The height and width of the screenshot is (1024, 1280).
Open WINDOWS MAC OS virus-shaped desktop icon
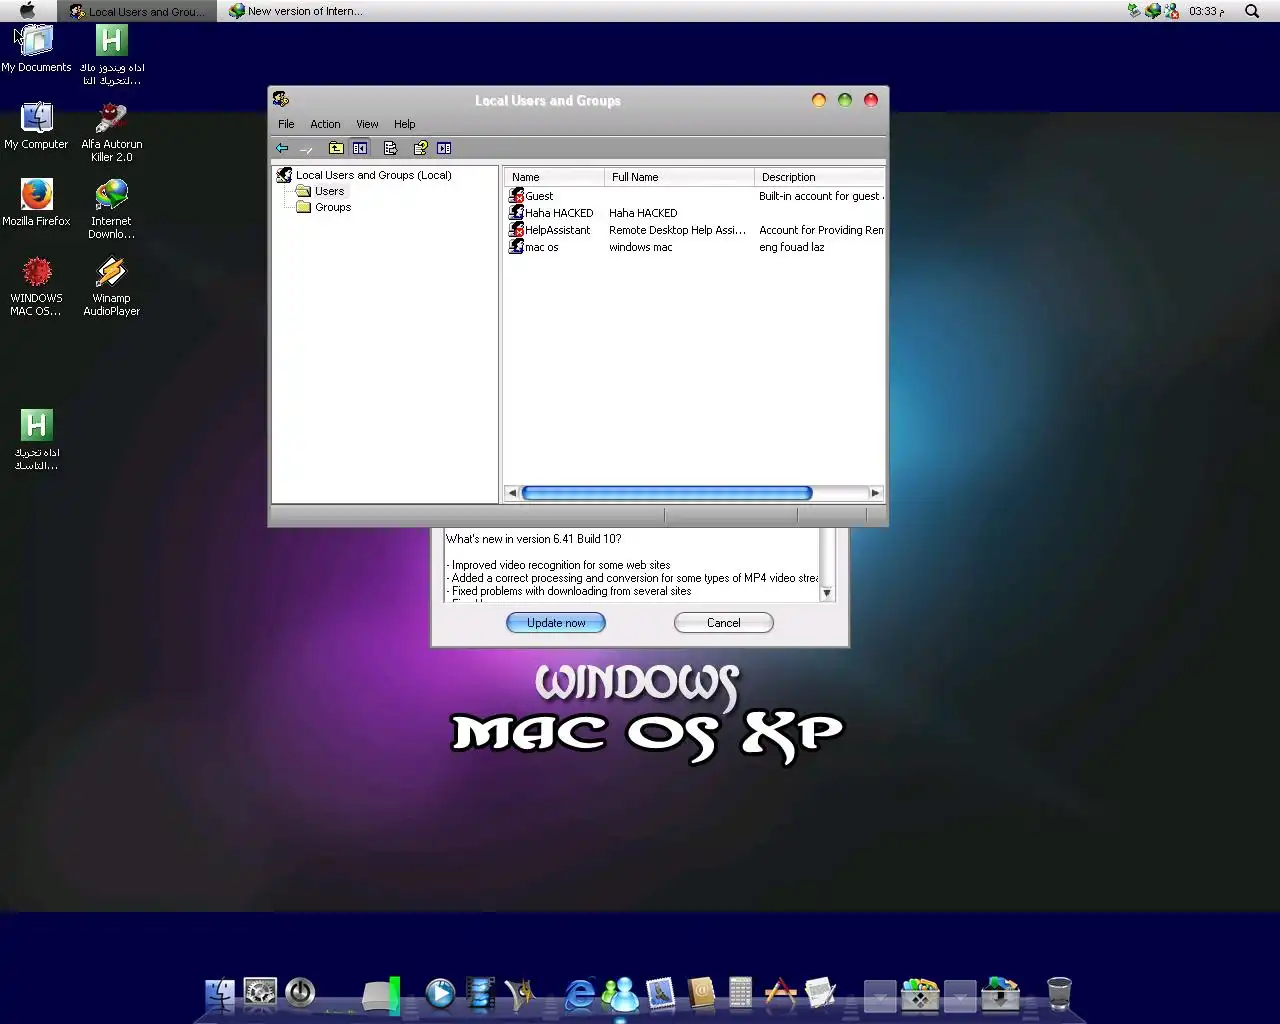tap(36, 286)
